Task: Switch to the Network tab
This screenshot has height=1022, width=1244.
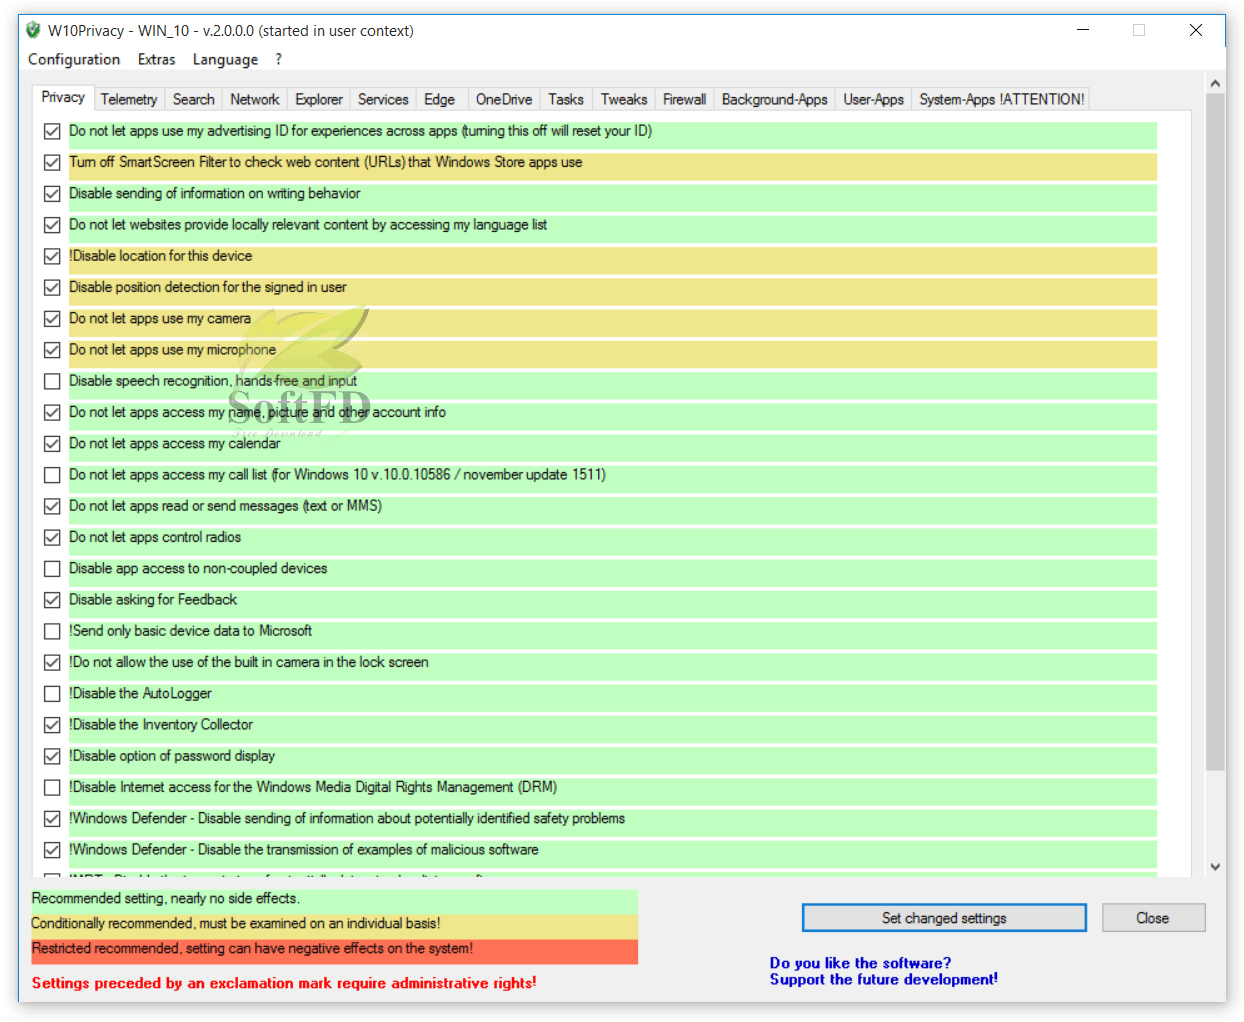Action: tap(255, 99)
